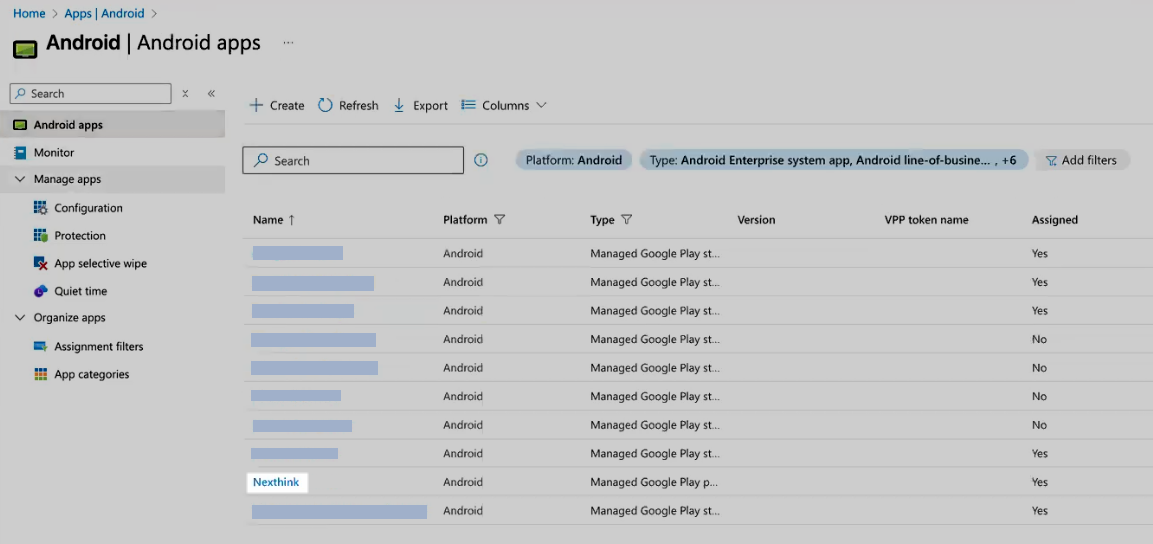
Task: Open Quiet time page
Action: tap(81, 291)
